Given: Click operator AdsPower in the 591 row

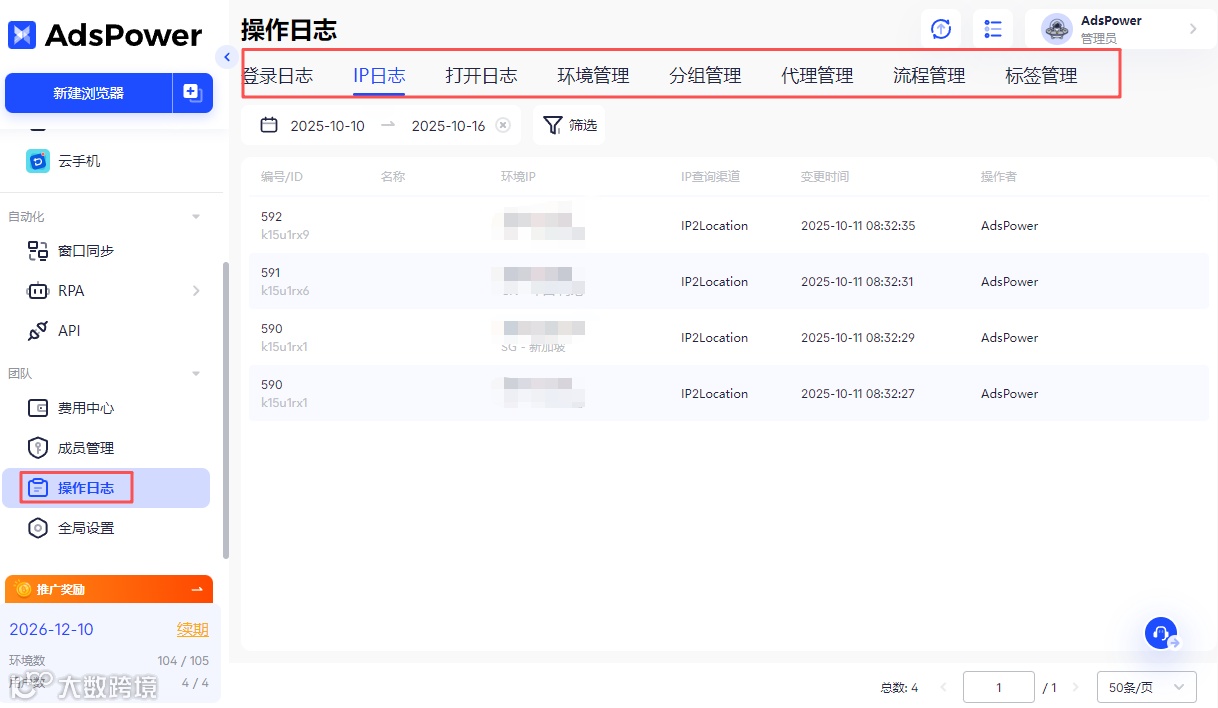Looking at the screenshot, I should pos(1009,282).
